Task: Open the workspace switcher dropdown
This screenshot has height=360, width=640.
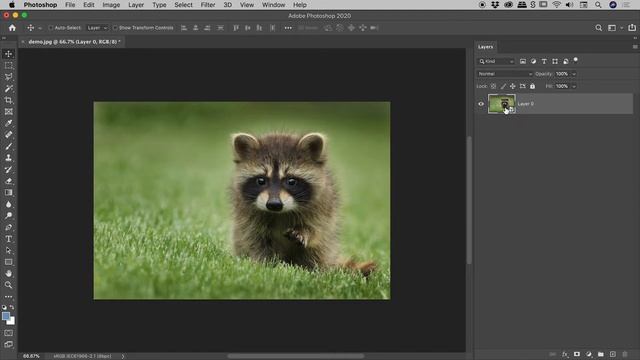Action: click(615, 28)
